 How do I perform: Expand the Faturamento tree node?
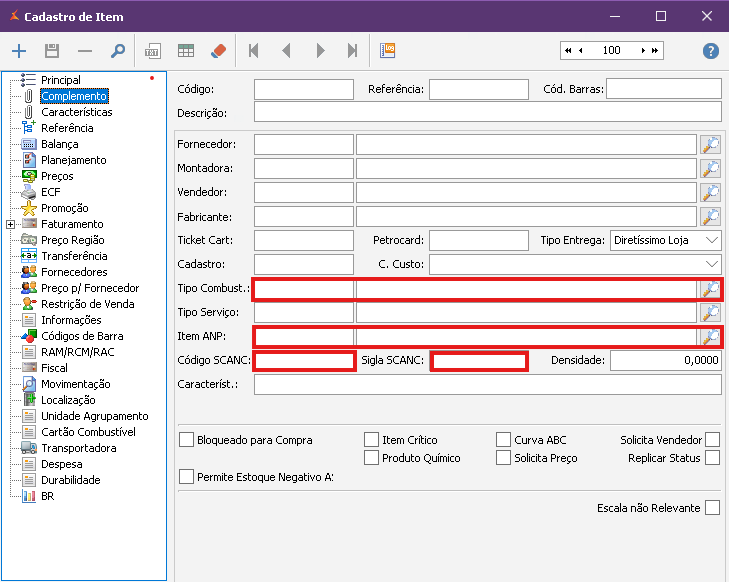(11, 224)
